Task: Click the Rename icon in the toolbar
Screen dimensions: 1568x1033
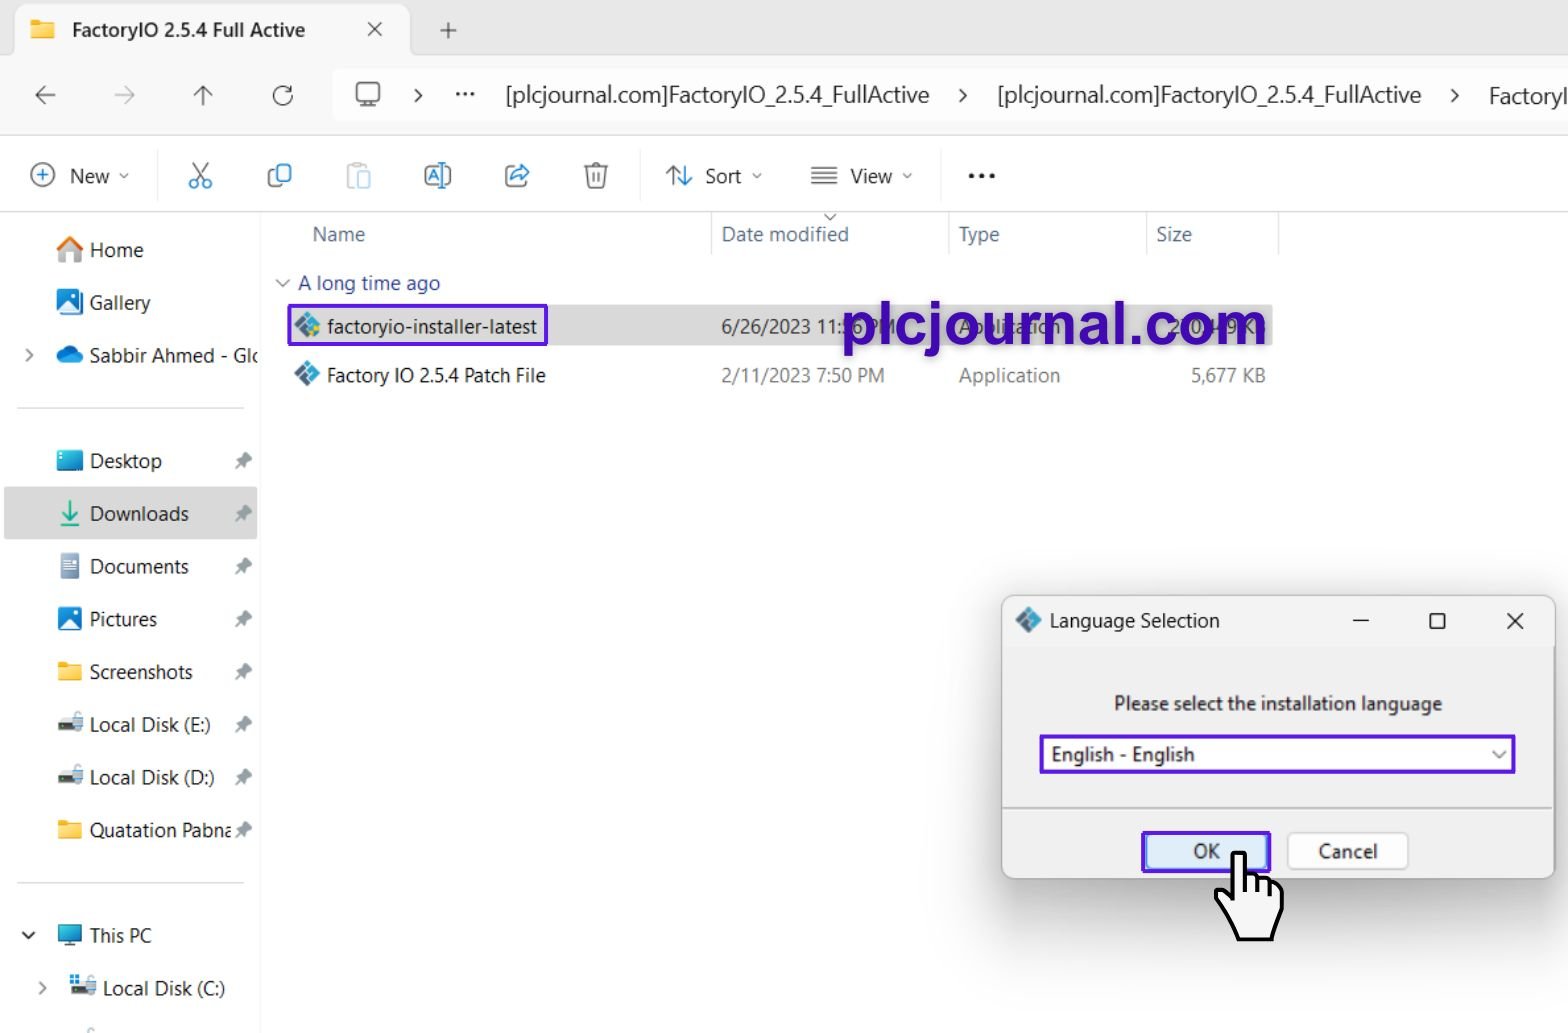Action: 437,176
